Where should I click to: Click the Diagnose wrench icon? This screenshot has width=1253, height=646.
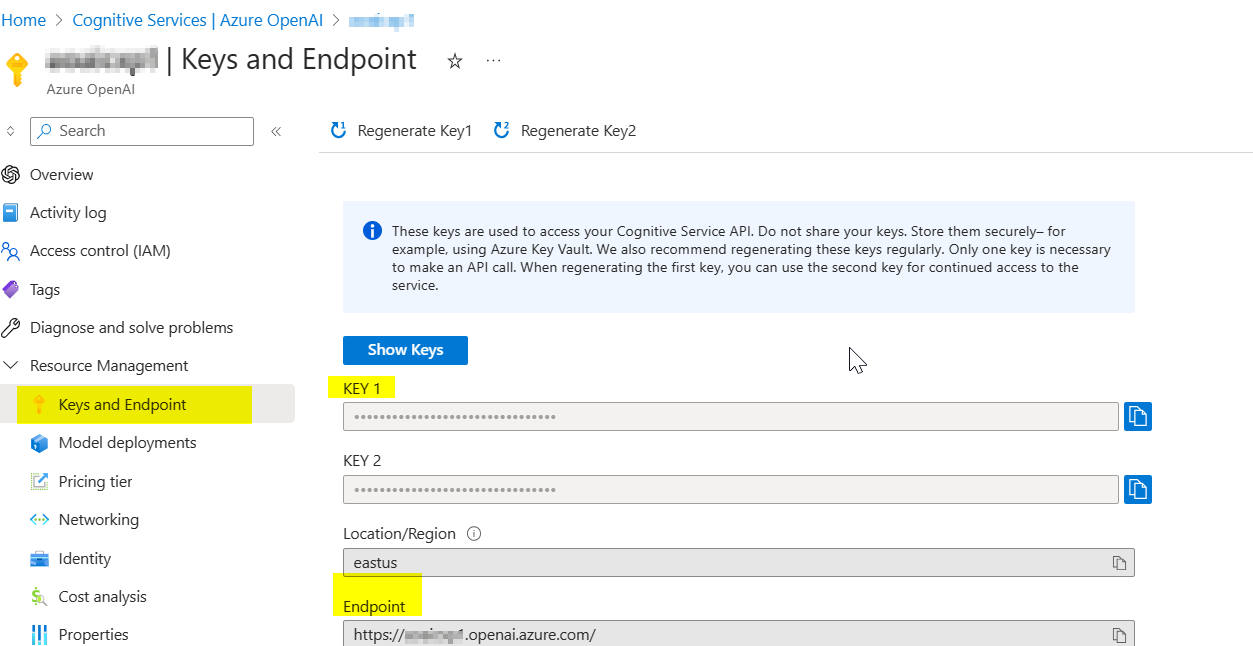11,327
